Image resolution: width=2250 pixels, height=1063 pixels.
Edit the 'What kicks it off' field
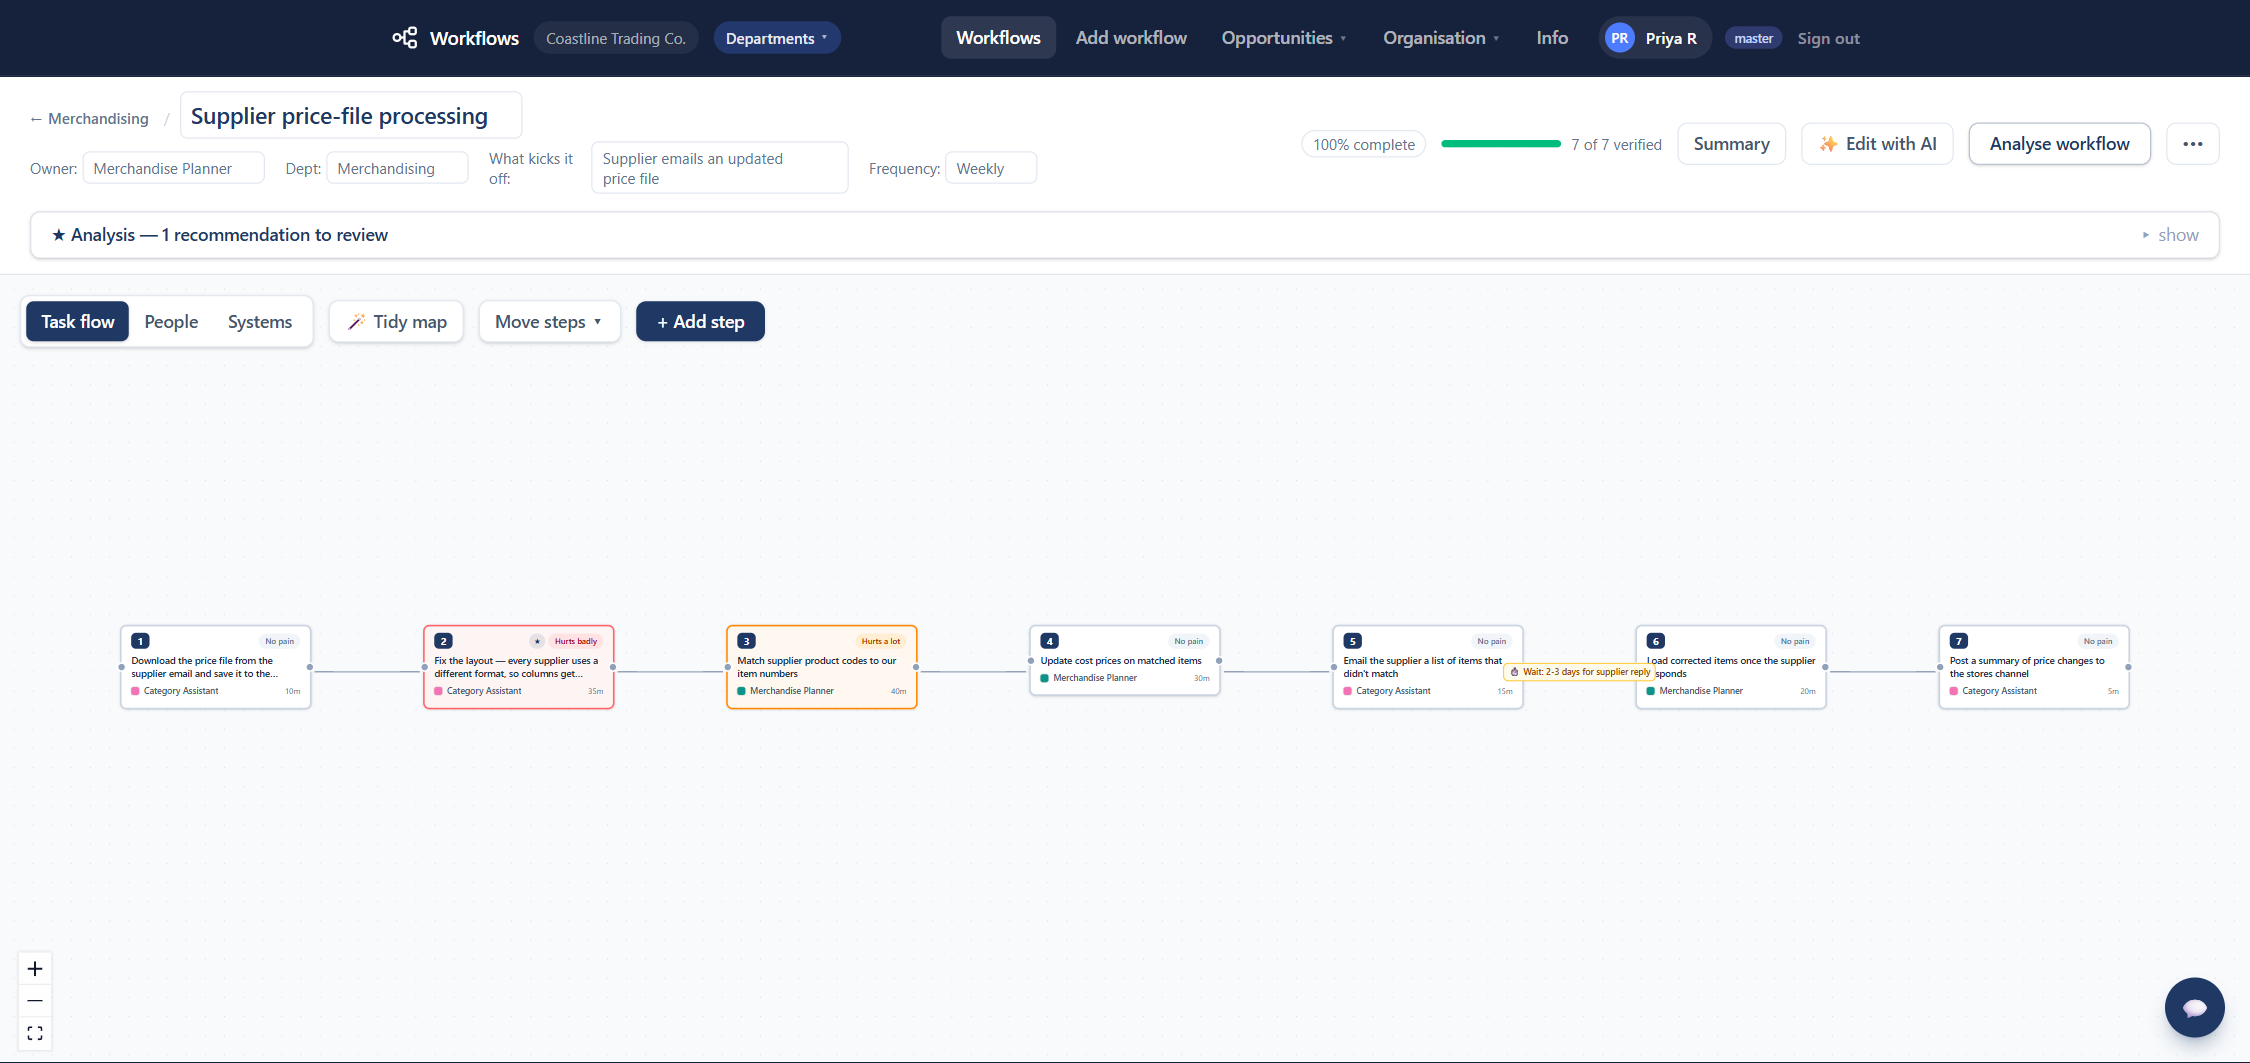tap(720, 168)
